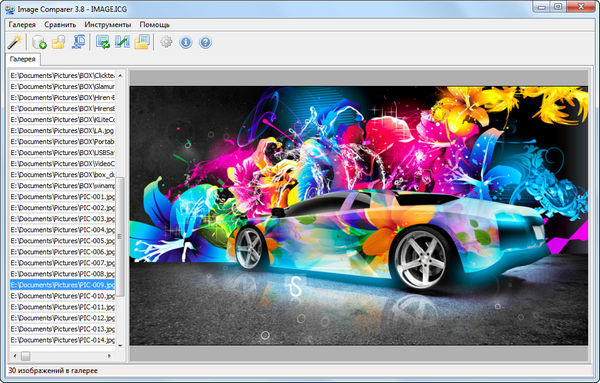Viewport: 600px width, 383px height.
Task: Click the create new gallery database icon
Action: tap(39, 42)
